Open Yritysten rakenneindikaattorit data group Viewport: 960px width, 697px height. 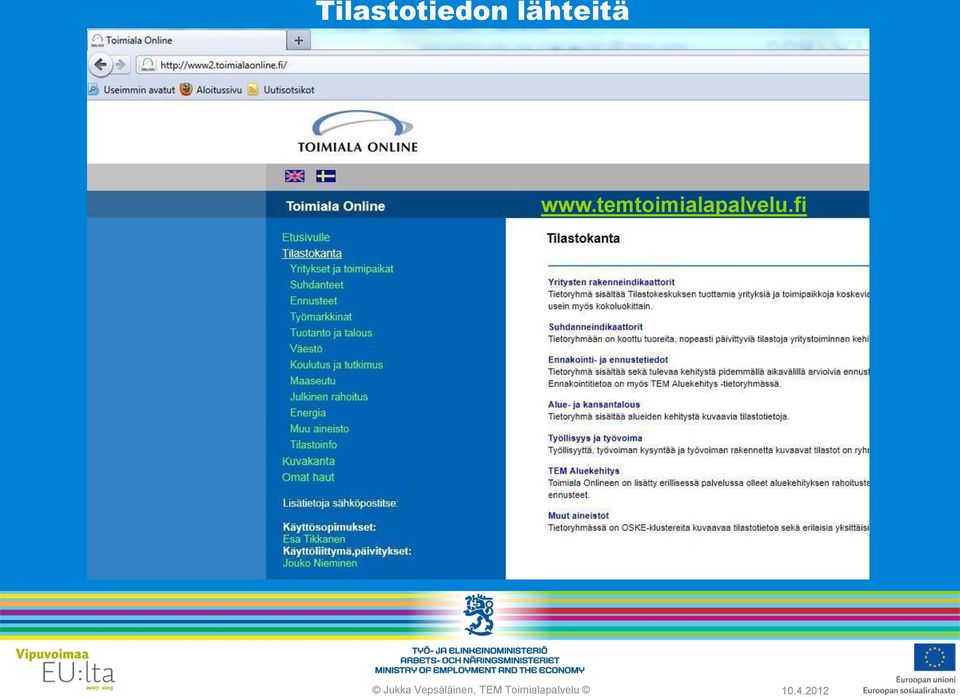pyautogui.click(x=611, y=282)
